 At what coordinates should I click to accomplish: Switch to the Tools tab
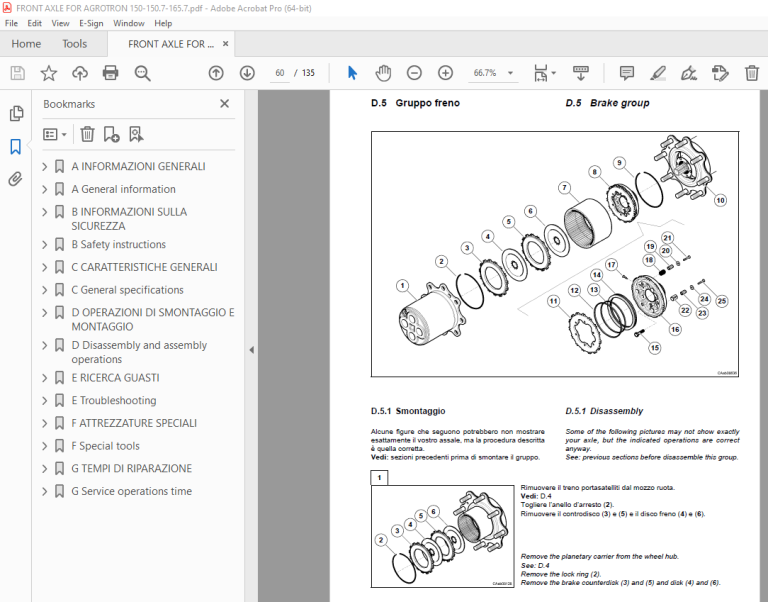point(74,44)
